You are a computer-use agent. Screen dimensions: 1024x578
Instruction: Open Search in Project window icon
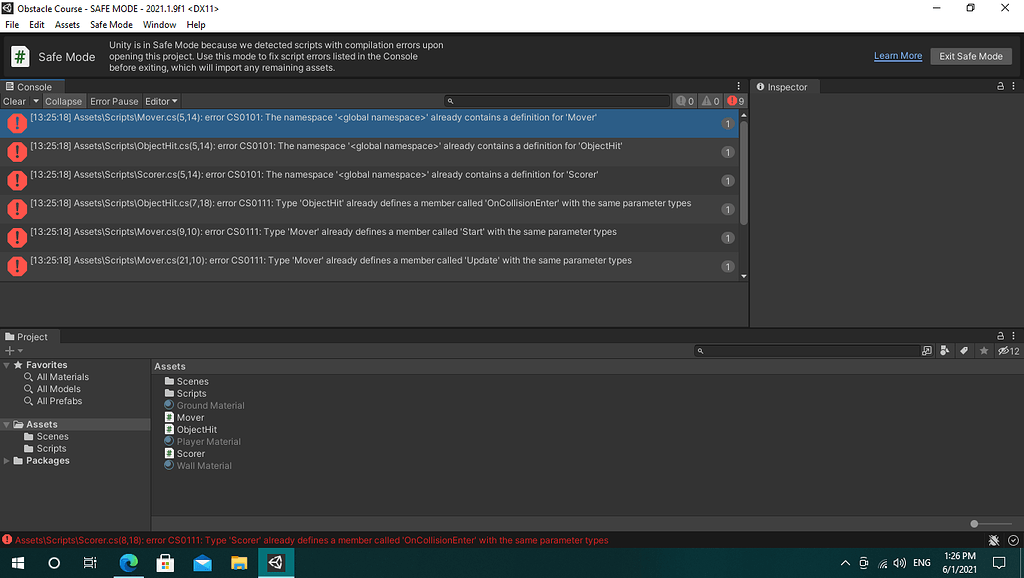click(927, 351)
